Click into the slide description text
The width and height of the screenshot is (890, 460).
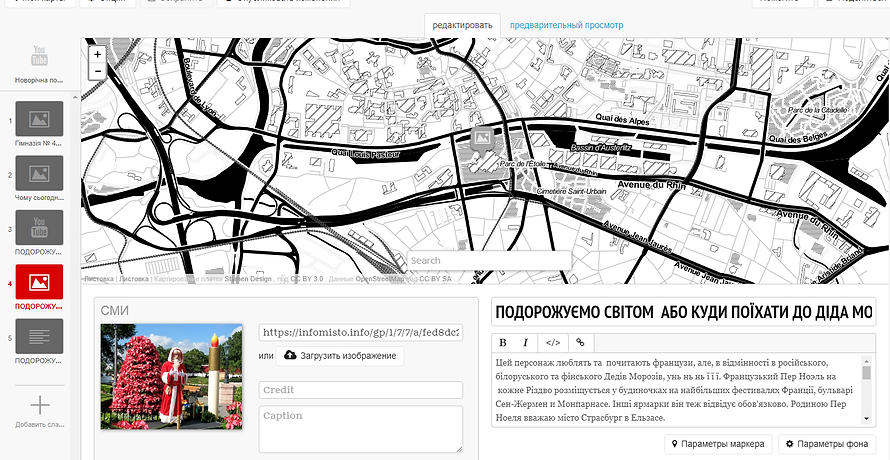coord(677,390)
